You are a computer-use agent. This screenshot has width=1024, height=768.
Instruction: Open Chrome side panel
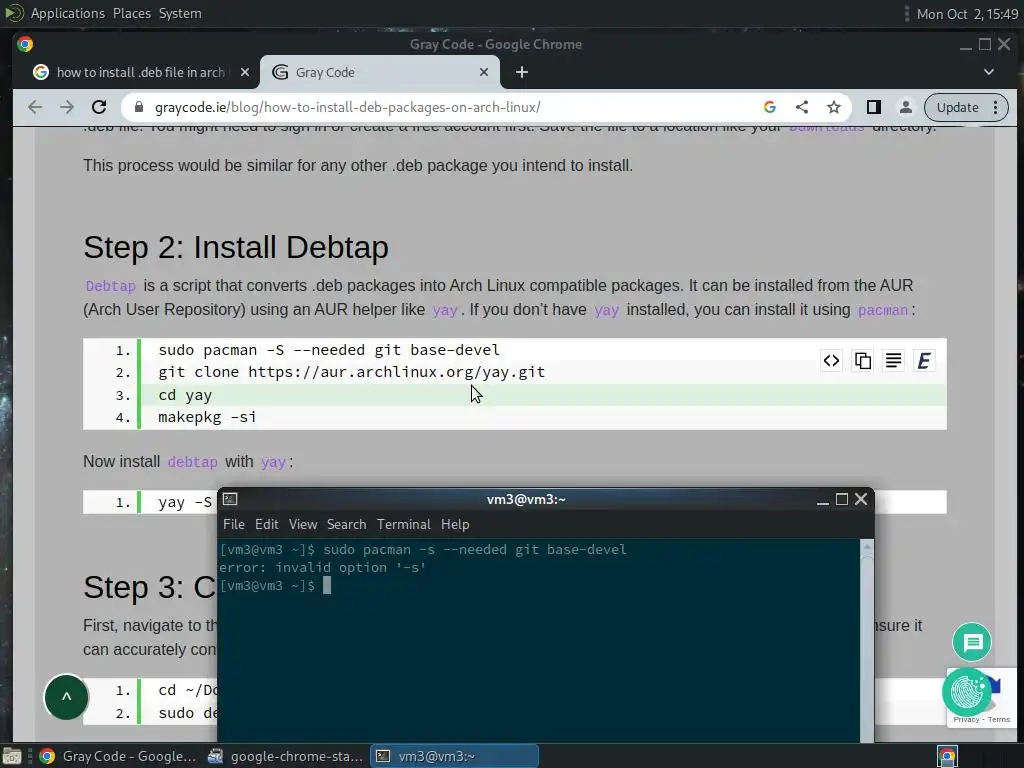[873, 107]
